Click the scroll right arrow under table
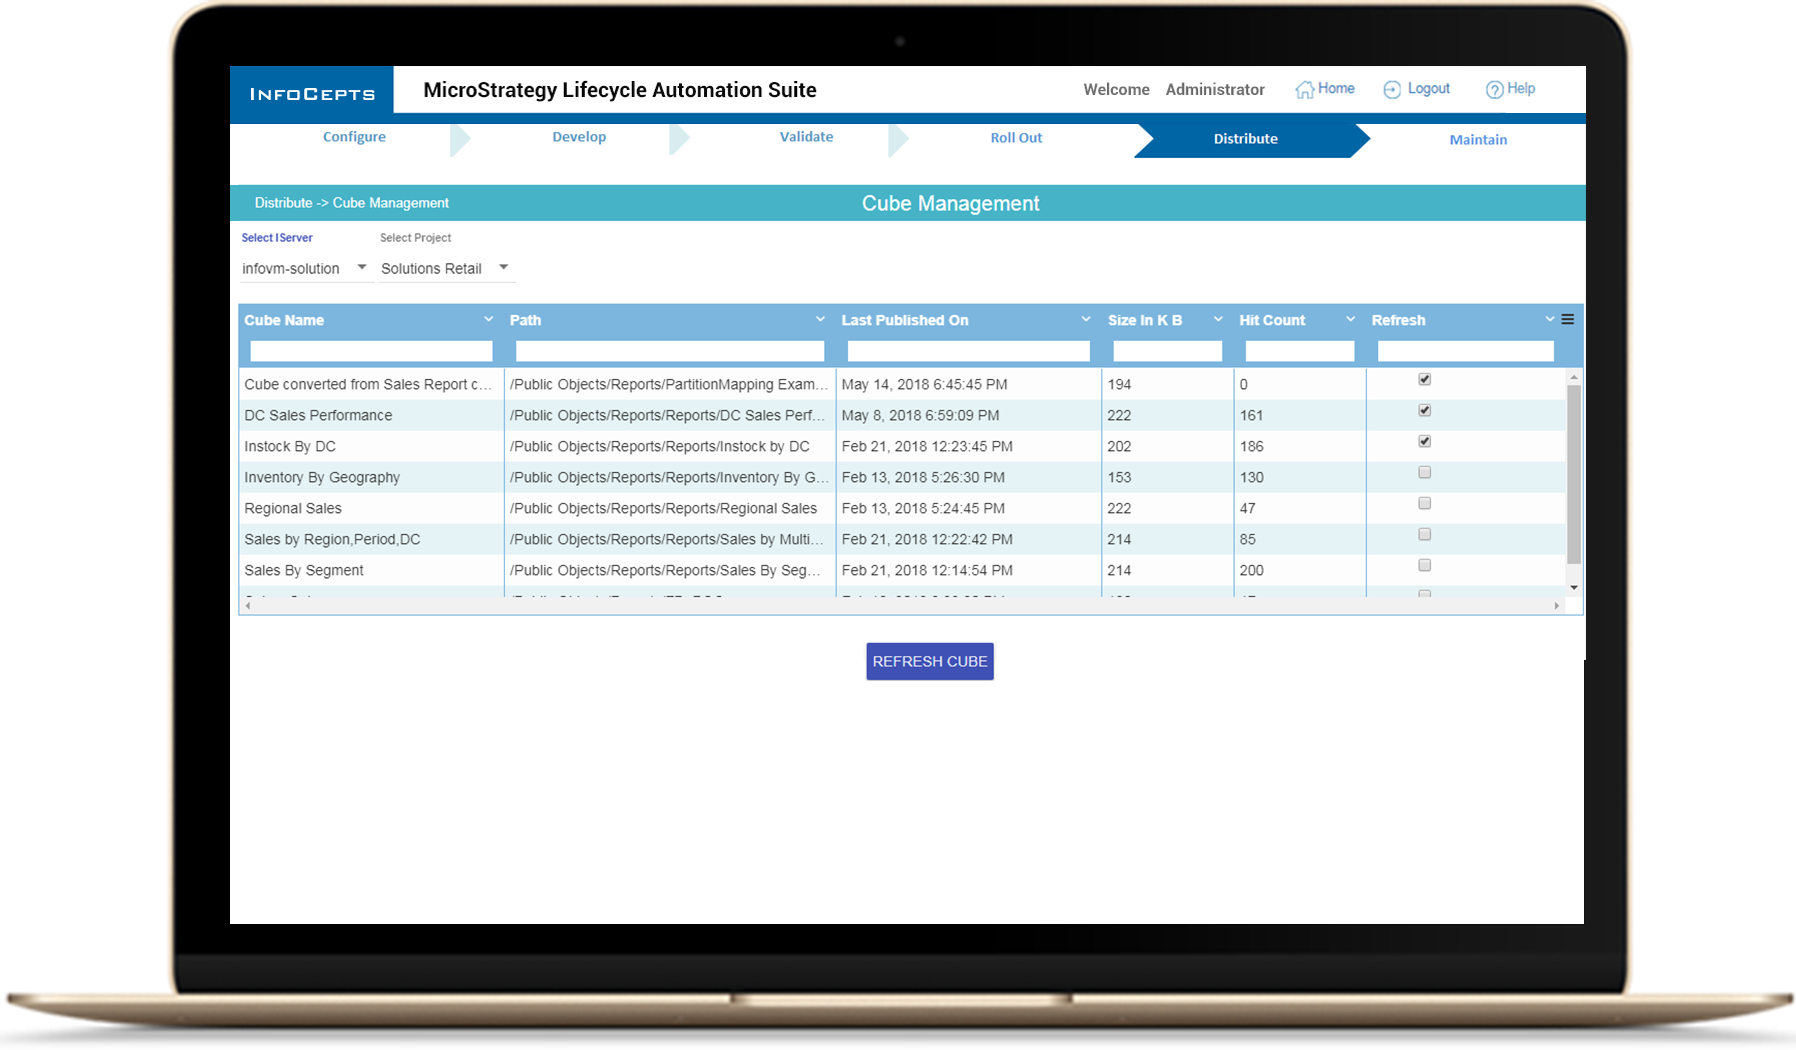Viewport: 1796px width, 1050px height. [1556, 606]
